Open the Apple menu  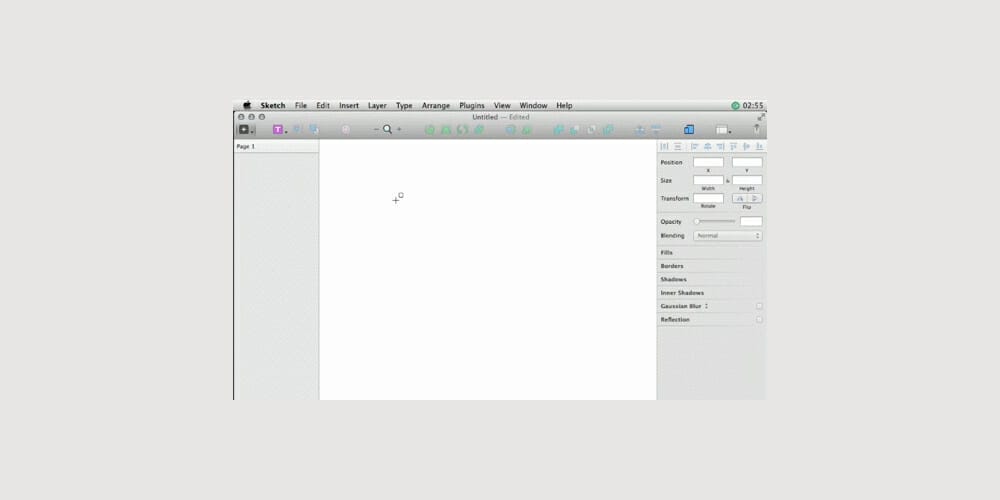[247, 105]
